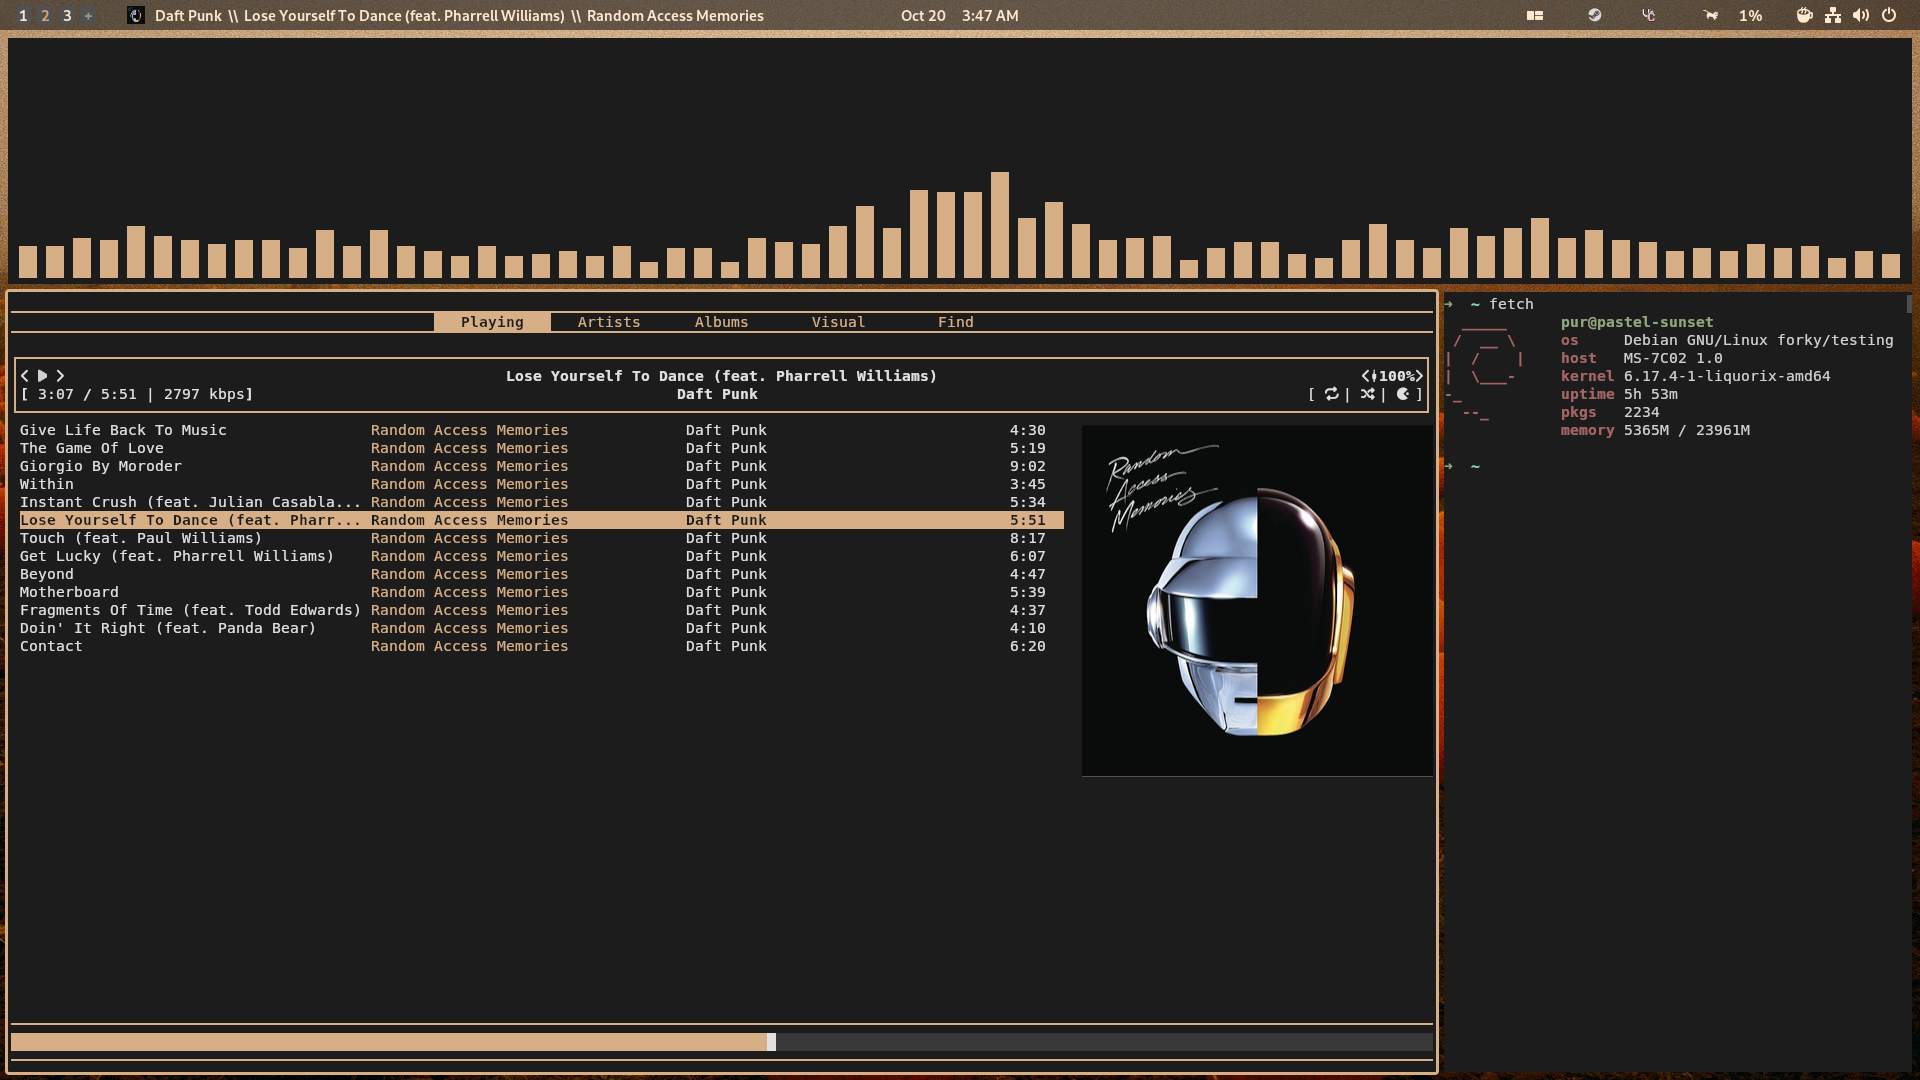Click the song progress bar handle
Viewport: 1920px width, 1080px height.
point(771,1042)
